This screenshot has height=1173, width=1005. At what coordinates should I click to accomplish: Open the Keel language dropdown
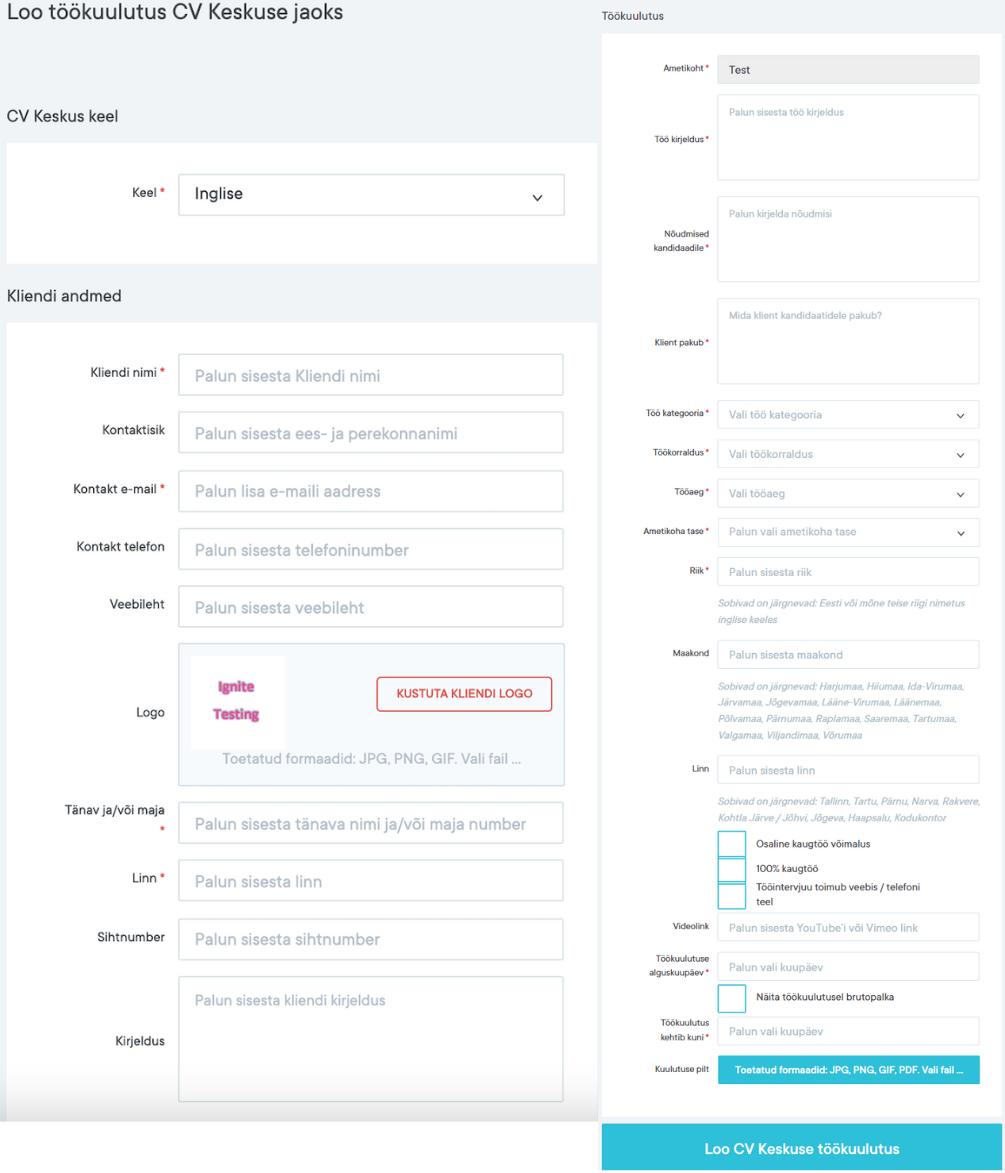coord(371,195)
